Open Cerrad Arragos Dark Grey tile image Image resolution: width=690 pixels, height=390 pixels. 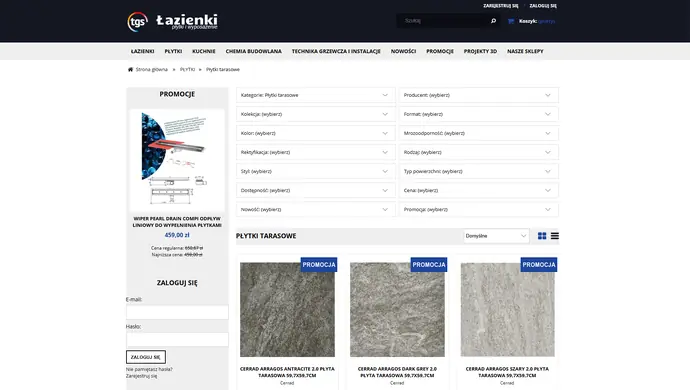click(x=397, y=309)
